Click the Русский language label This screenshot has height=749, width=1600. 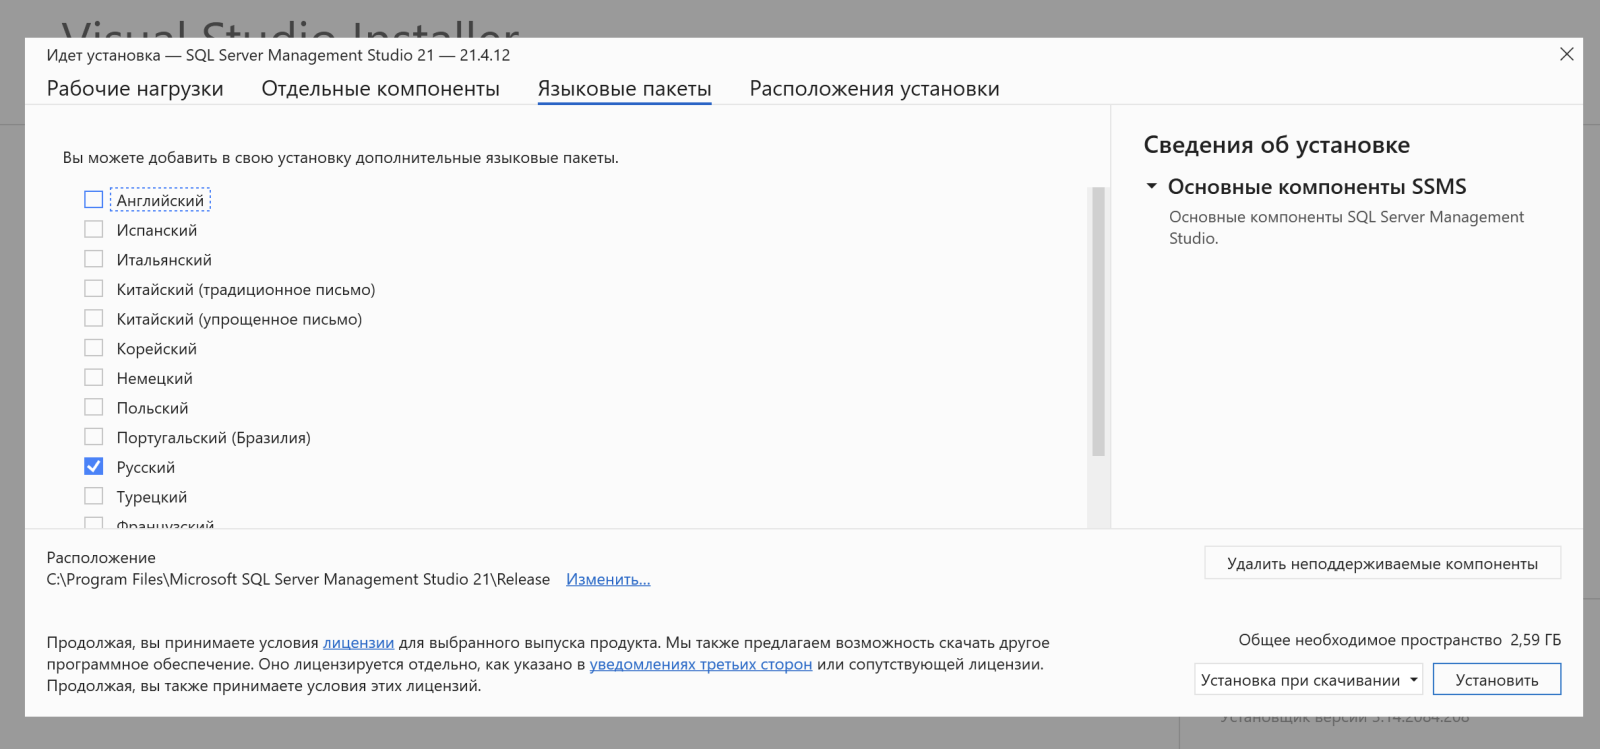[x=146, y=467]
